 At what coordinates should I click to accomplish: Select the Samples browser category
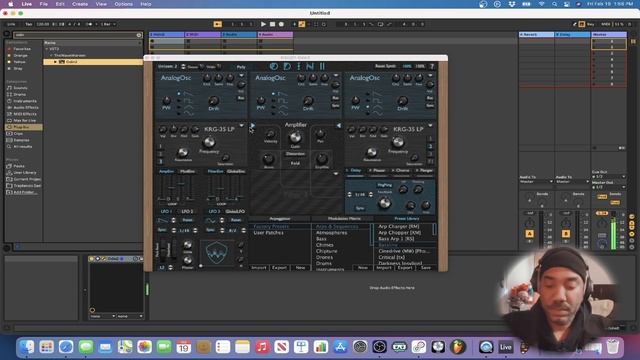pos(21,140)
